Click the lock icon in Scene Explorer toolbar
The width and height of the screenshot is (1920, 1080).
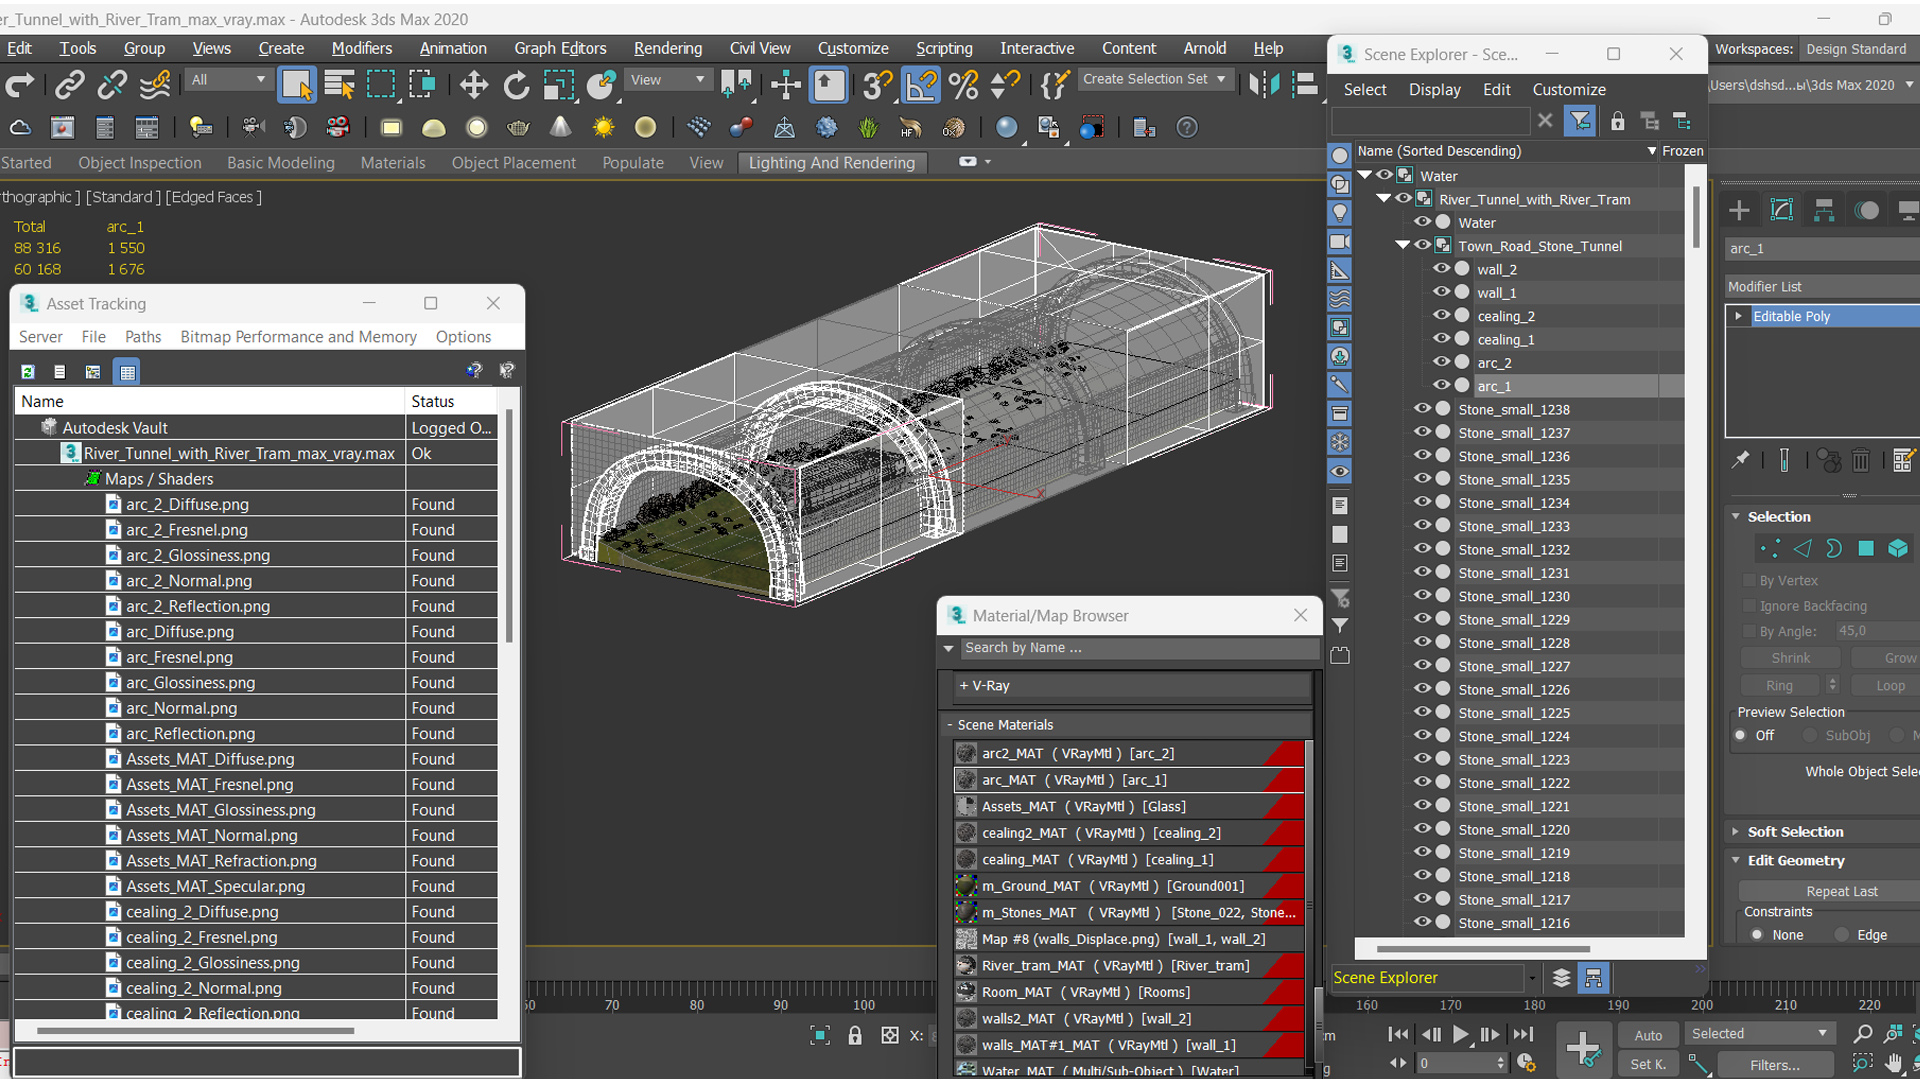coord(1617,121)
